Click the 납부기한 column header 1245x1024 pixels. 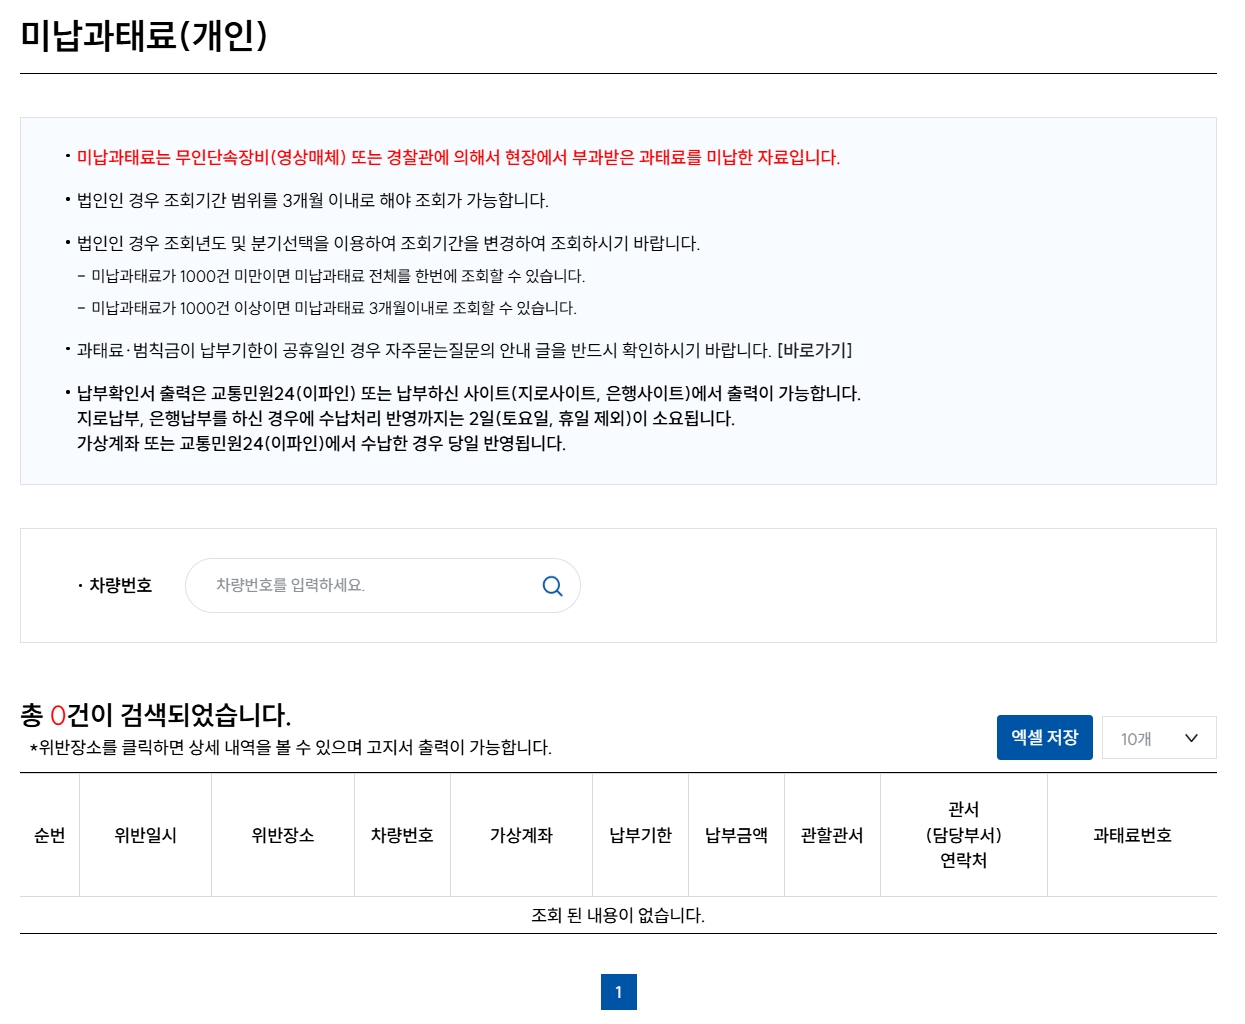click(x=639, y=835)
